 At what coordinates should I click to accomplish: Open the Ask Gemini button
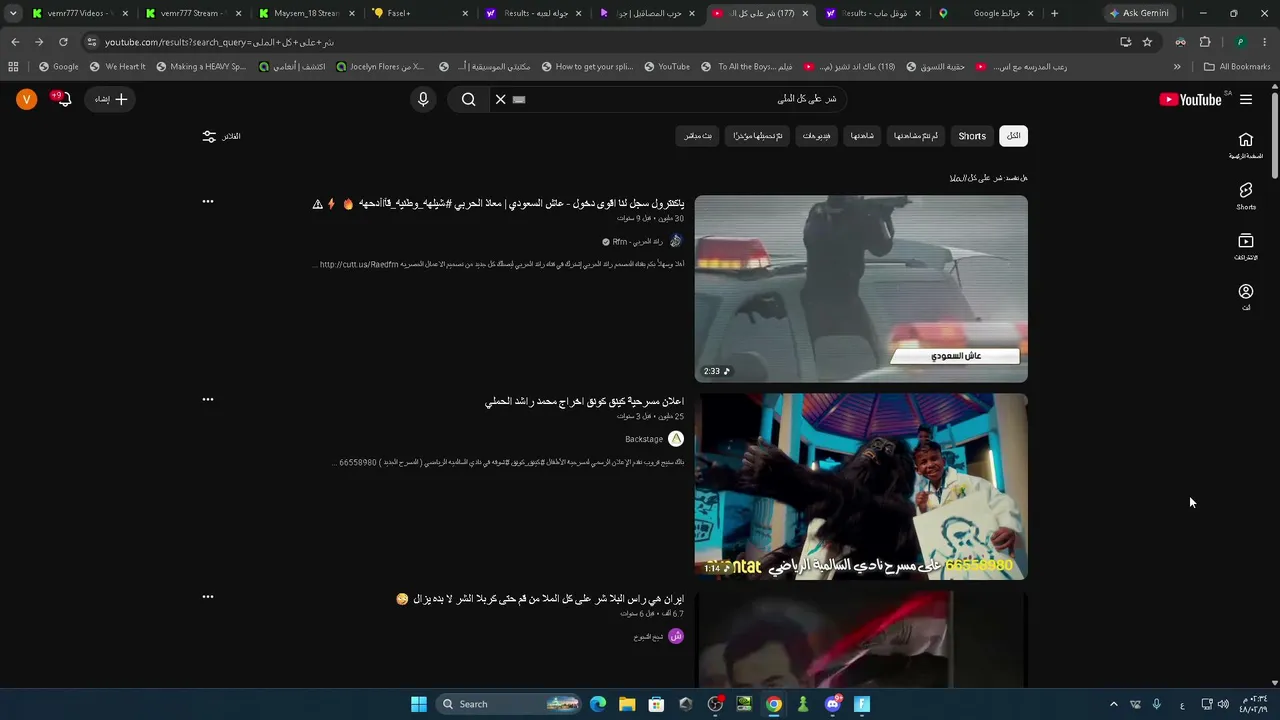coord(1138,13)
